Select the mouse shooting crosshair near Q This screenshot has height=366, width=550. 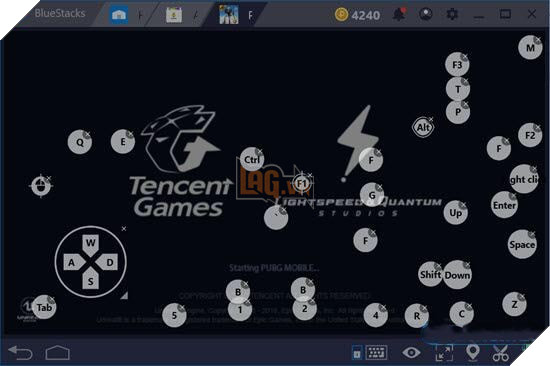pos(40,186)
